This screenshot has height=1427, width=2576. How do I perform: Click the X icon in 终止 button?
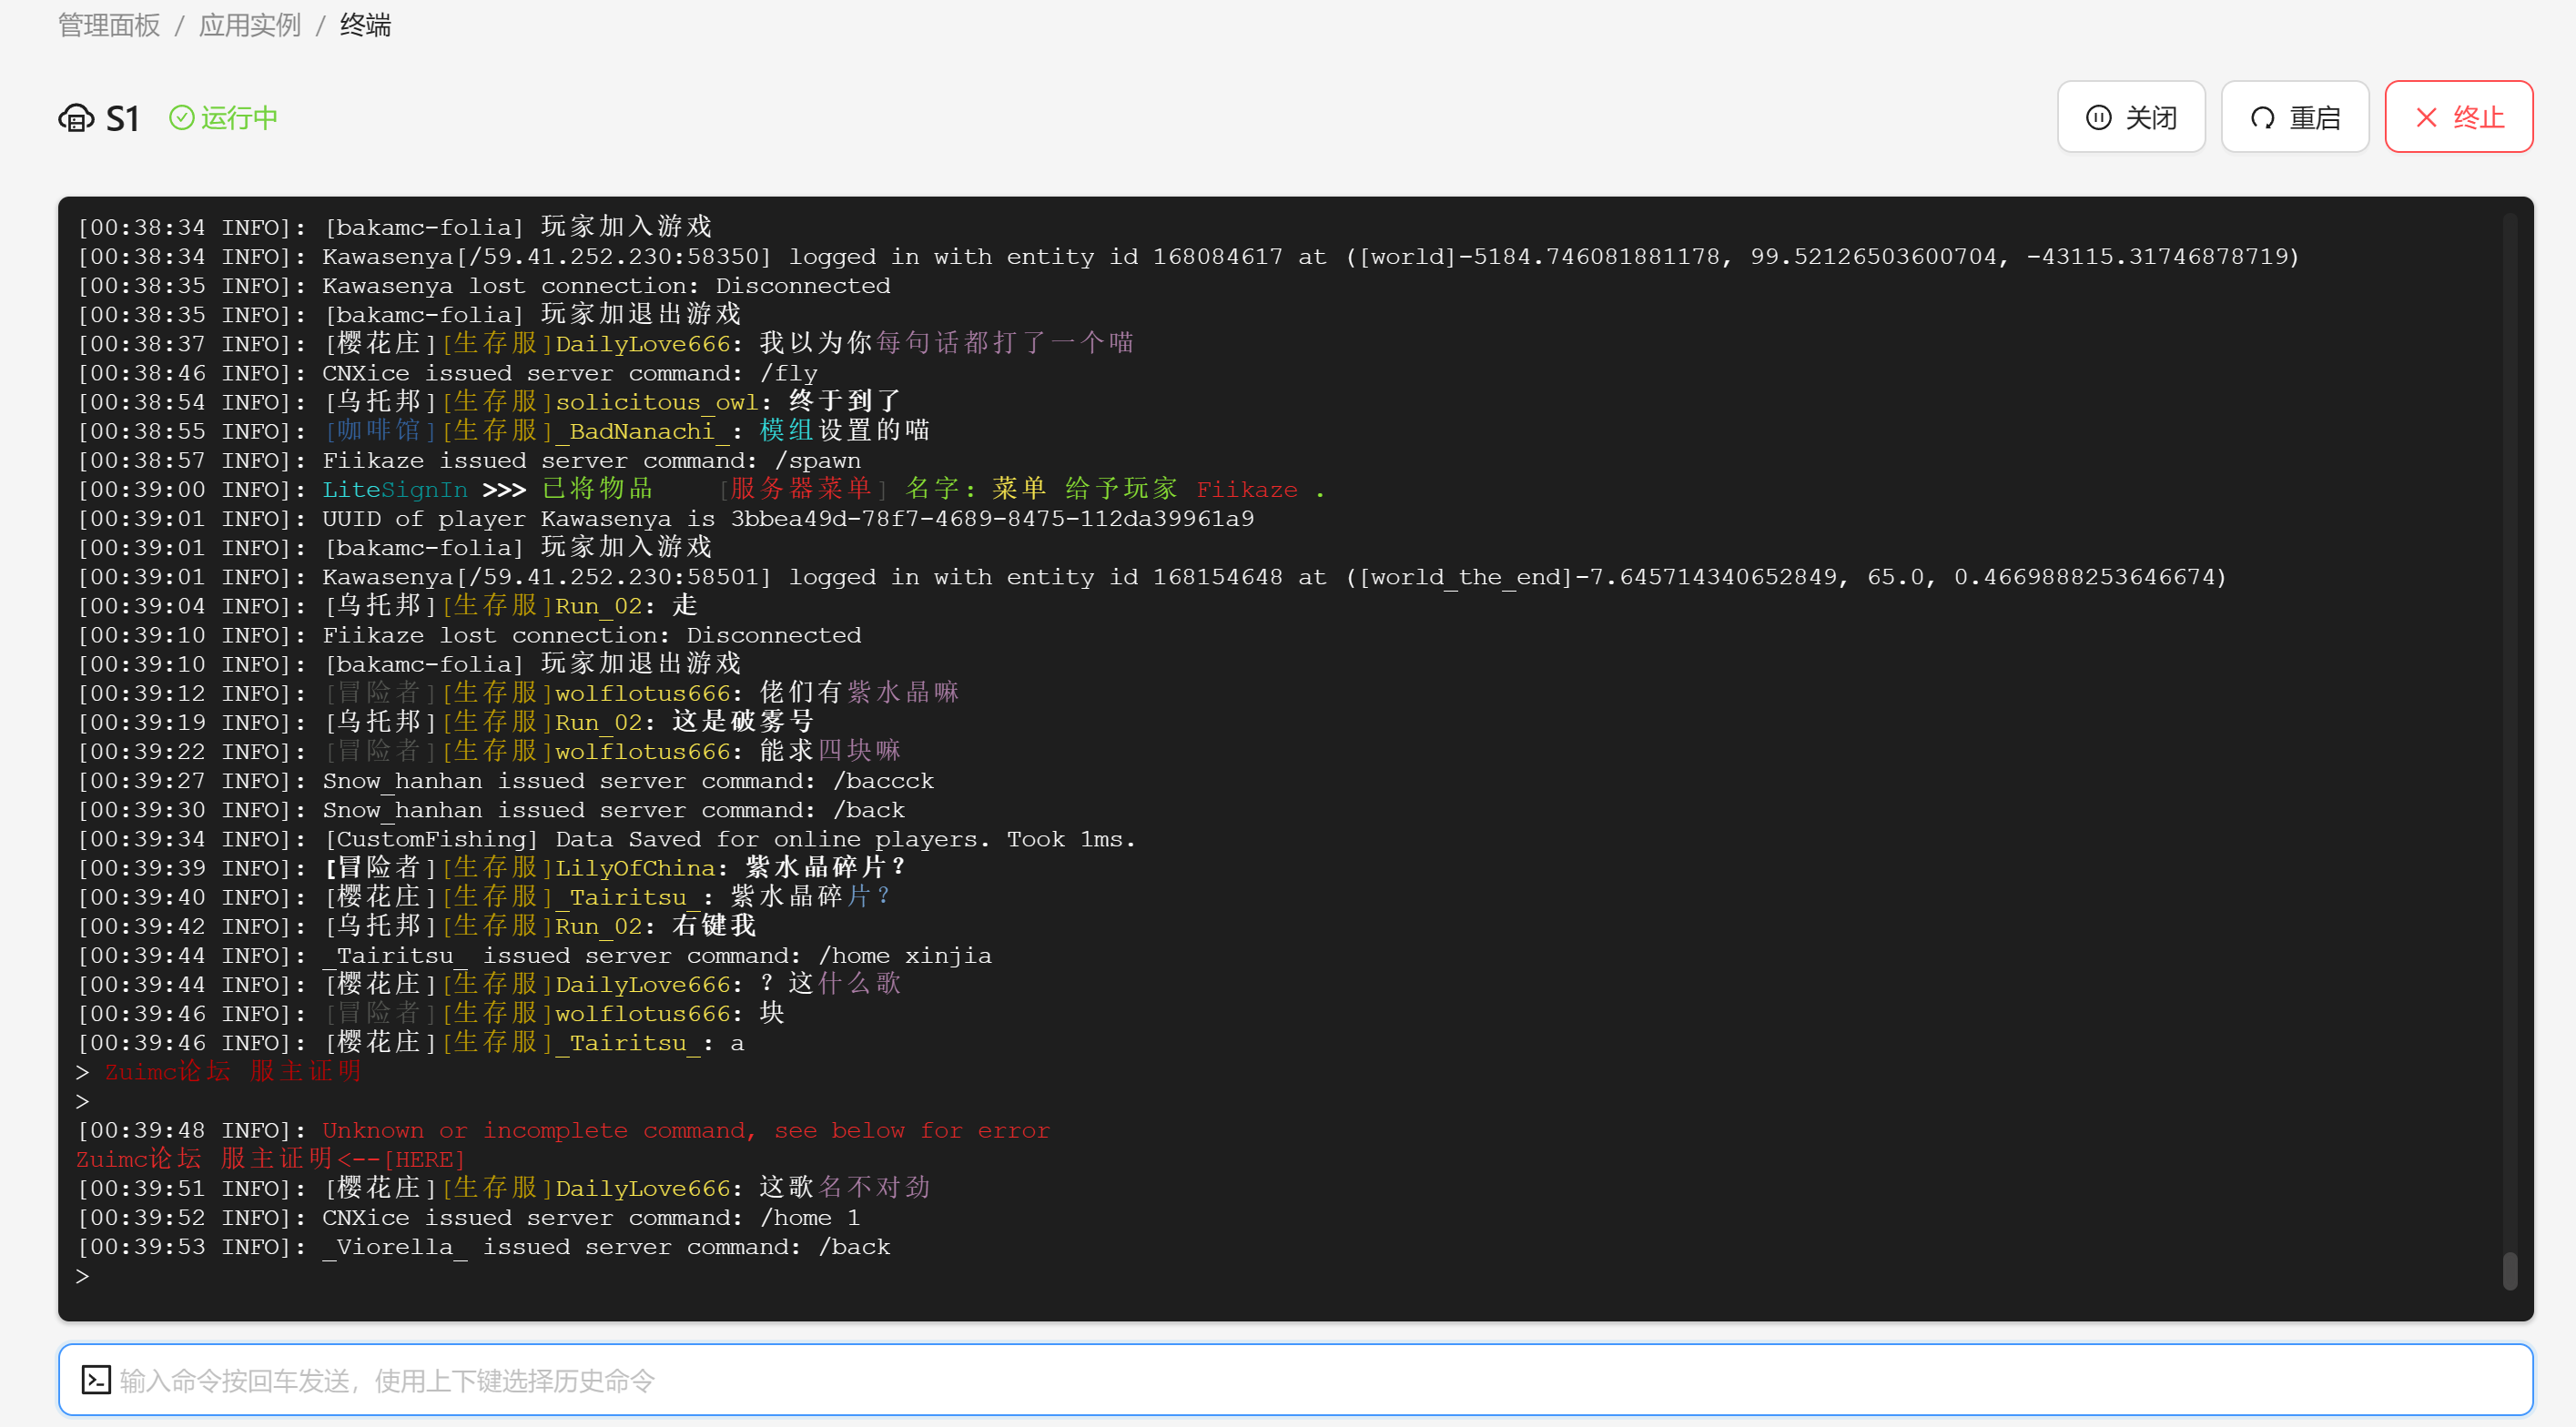2427,118
